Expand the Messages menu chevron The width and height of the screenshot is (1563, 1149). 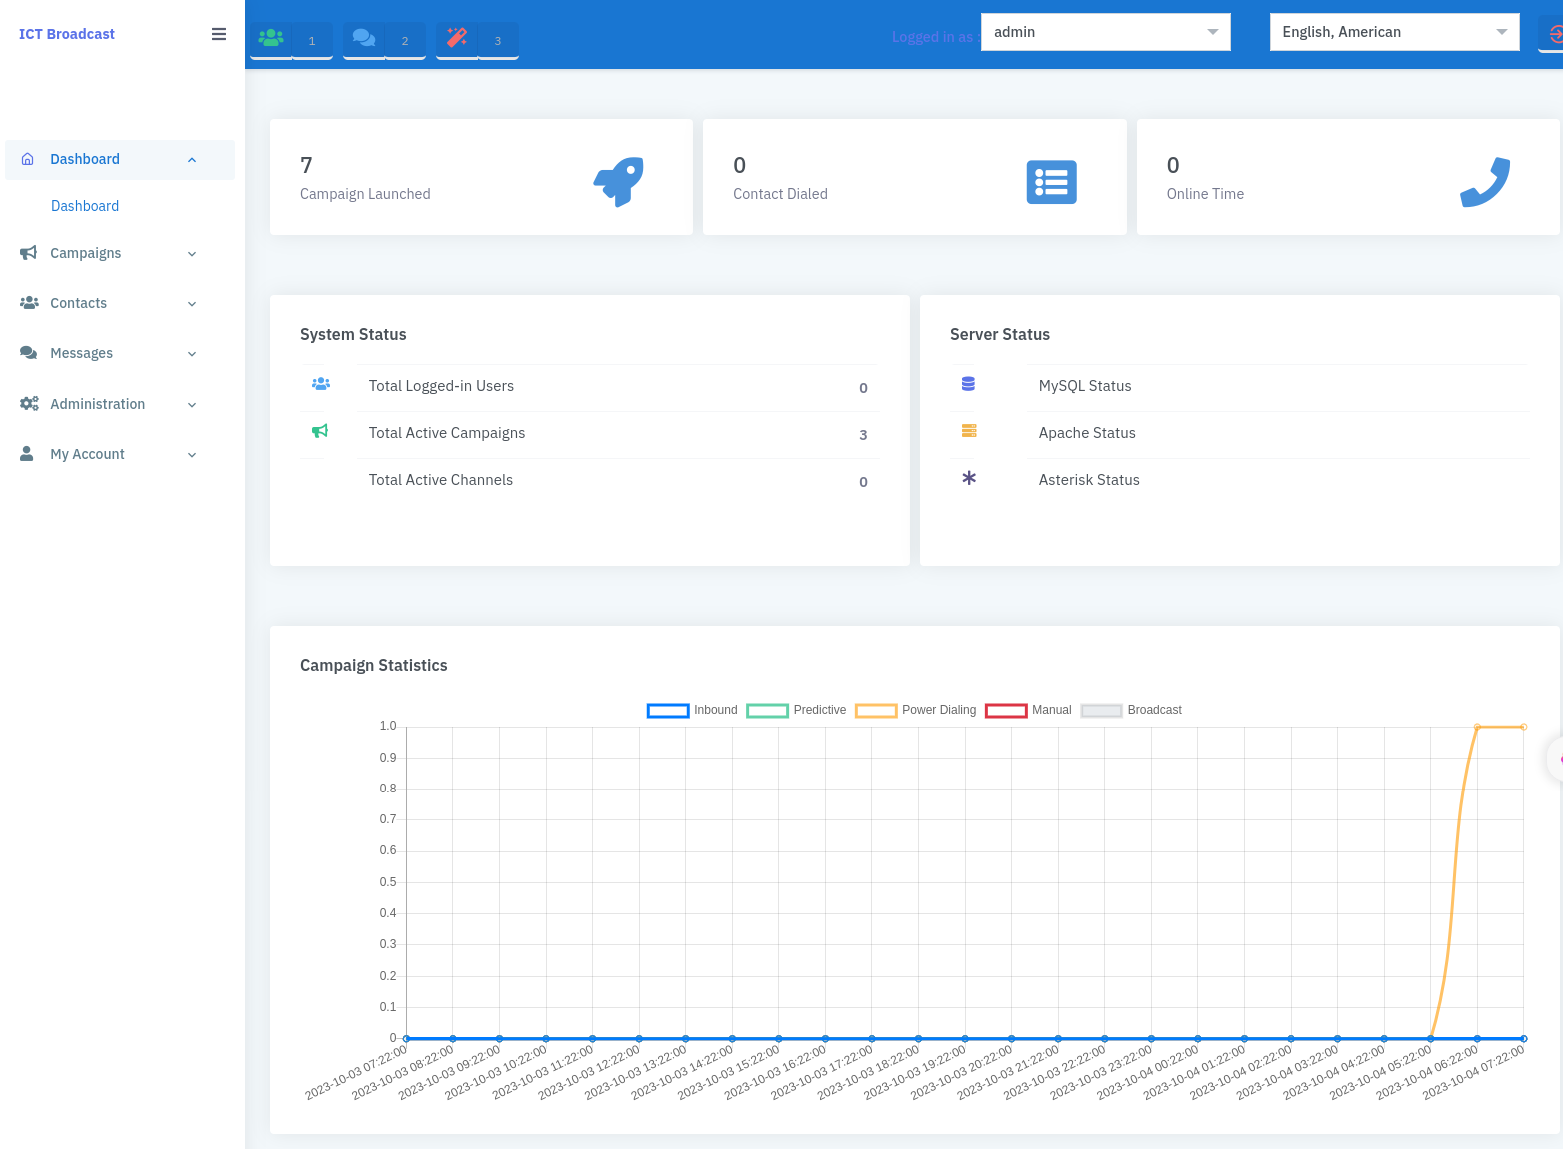tap(192, 354)
